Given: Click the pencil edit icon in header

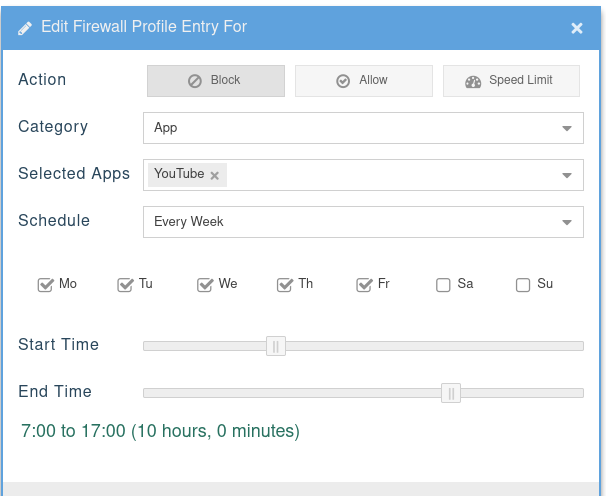Looking at the screenshot, I should (26, 27).
